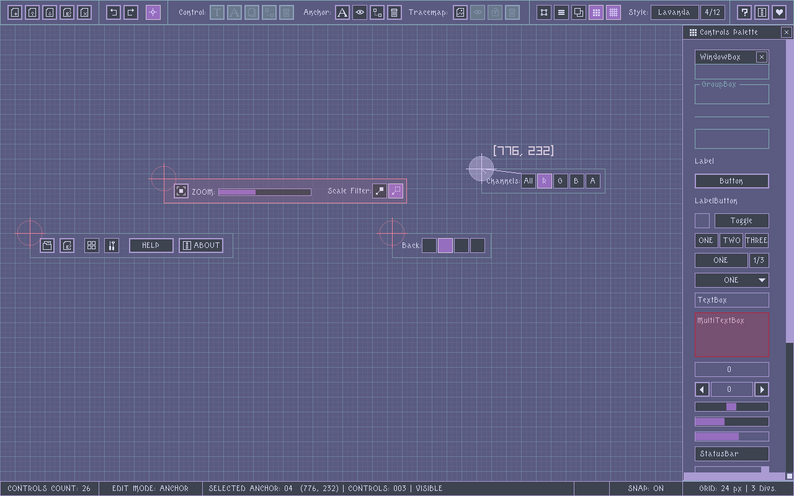This screenshot has width=794, height=496.
Task: Pick the Button control from palette
Action: click(732, 181)
